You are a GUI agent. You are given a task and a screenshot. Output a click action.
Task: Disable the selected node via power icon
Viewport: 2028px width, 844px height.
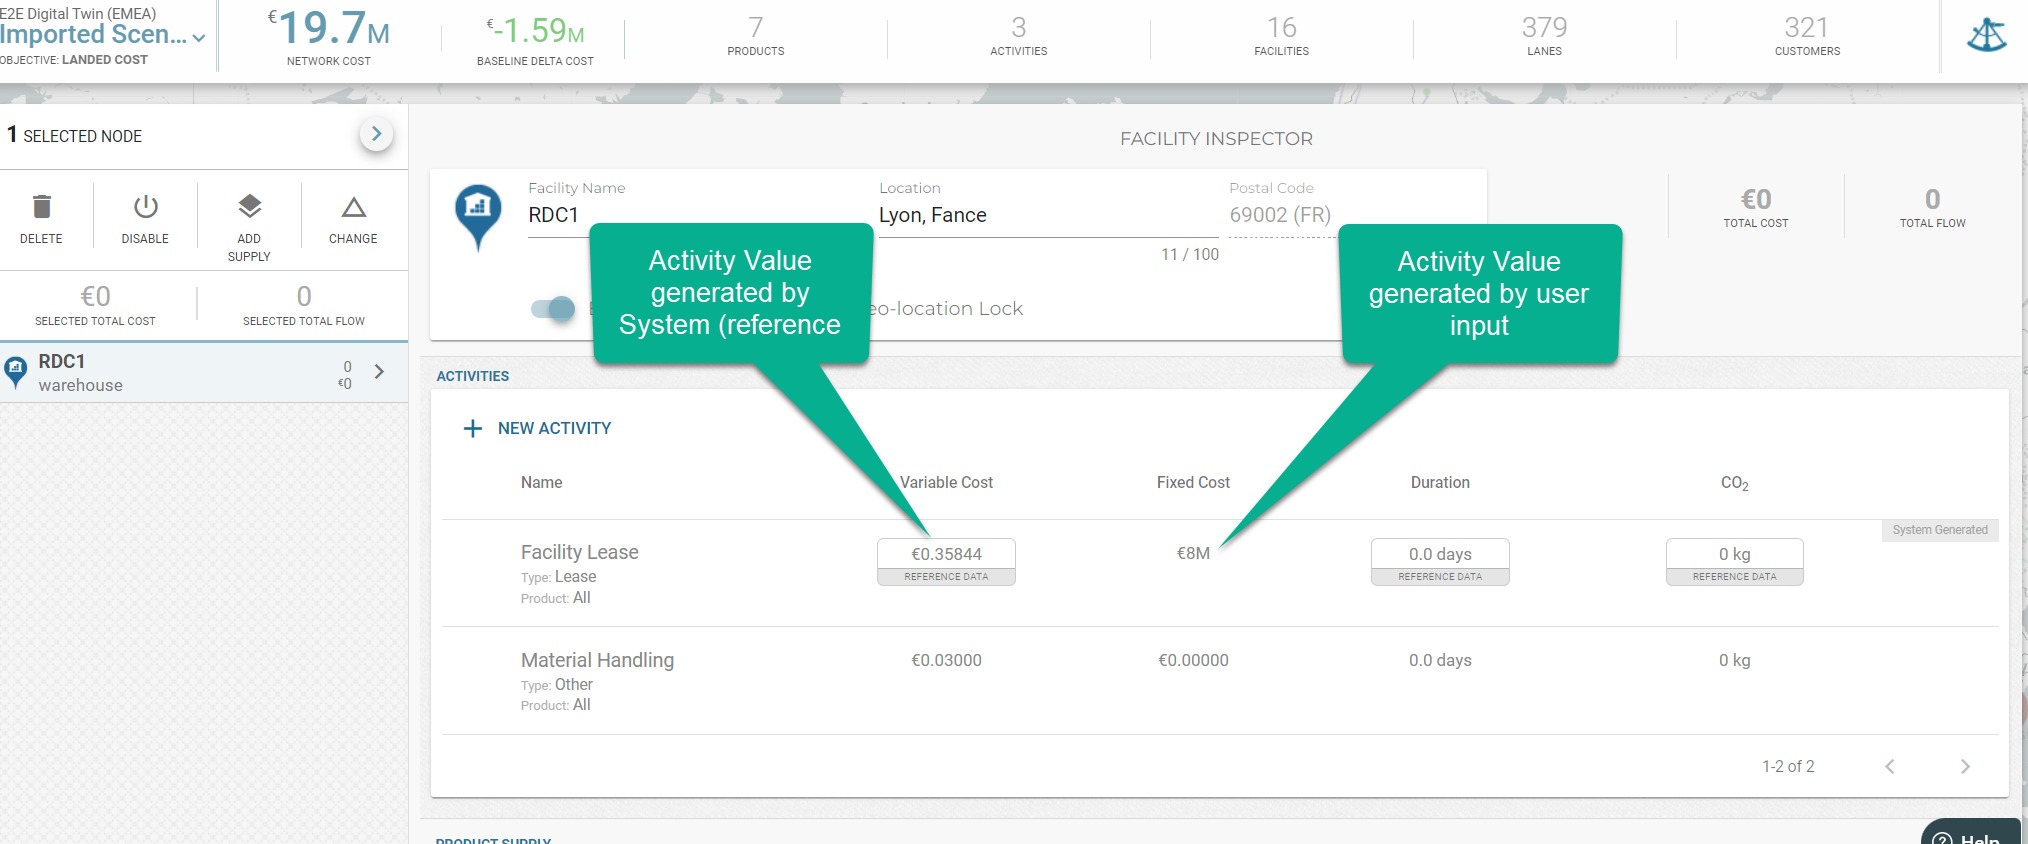[x=145, y=207]
